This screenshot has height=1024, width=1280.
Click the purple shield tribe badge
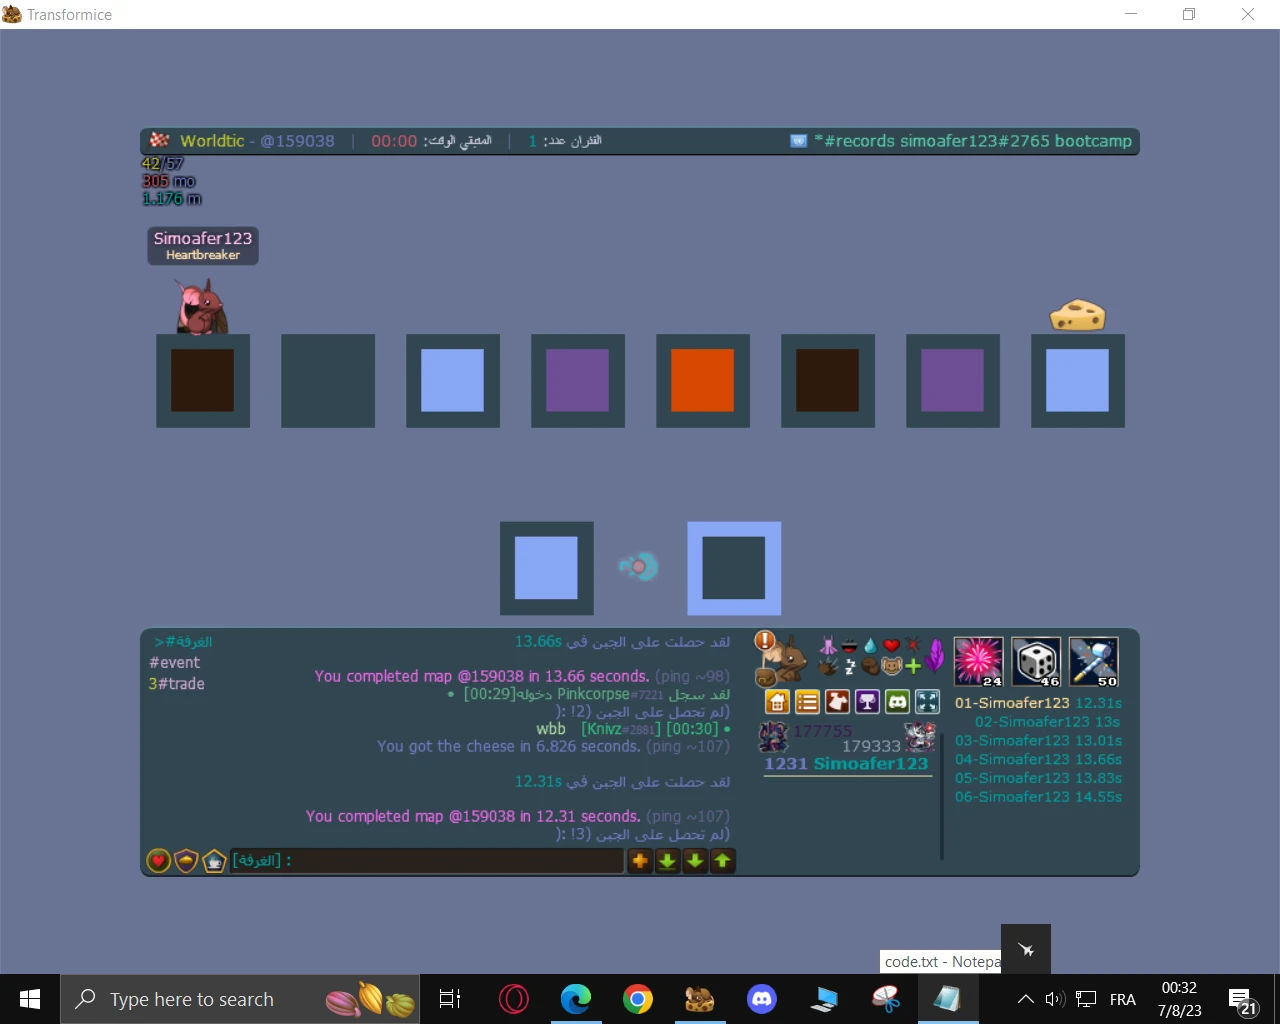coord(186,860)
